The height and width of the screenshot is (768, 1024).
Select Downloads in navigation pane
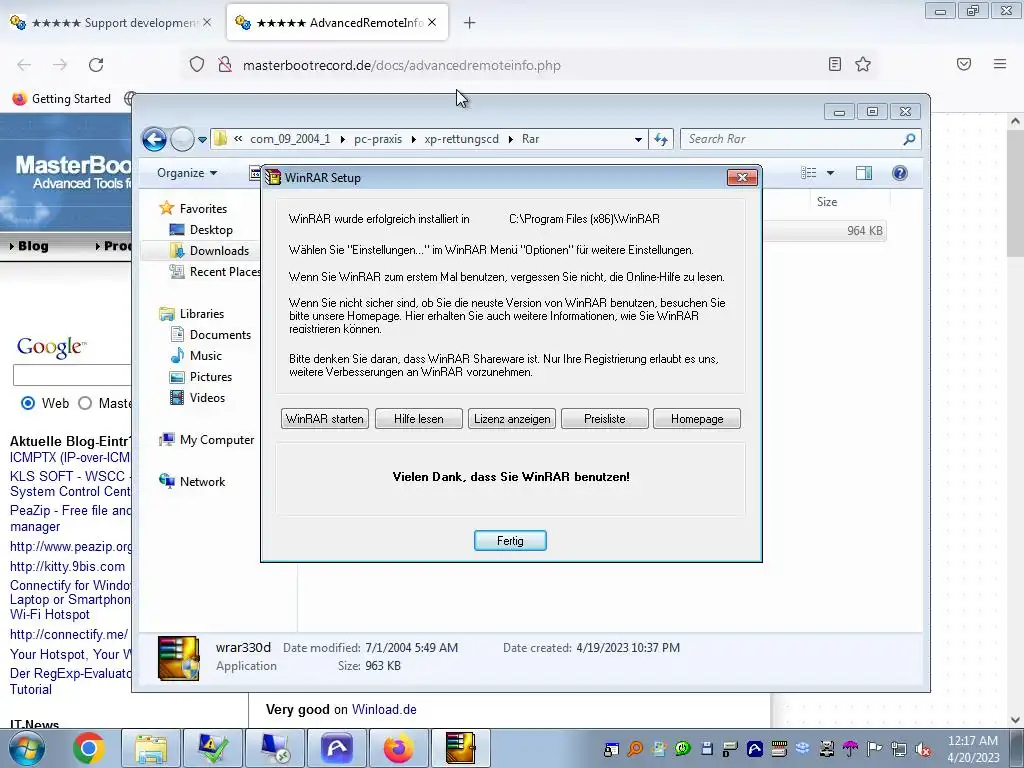219,251
